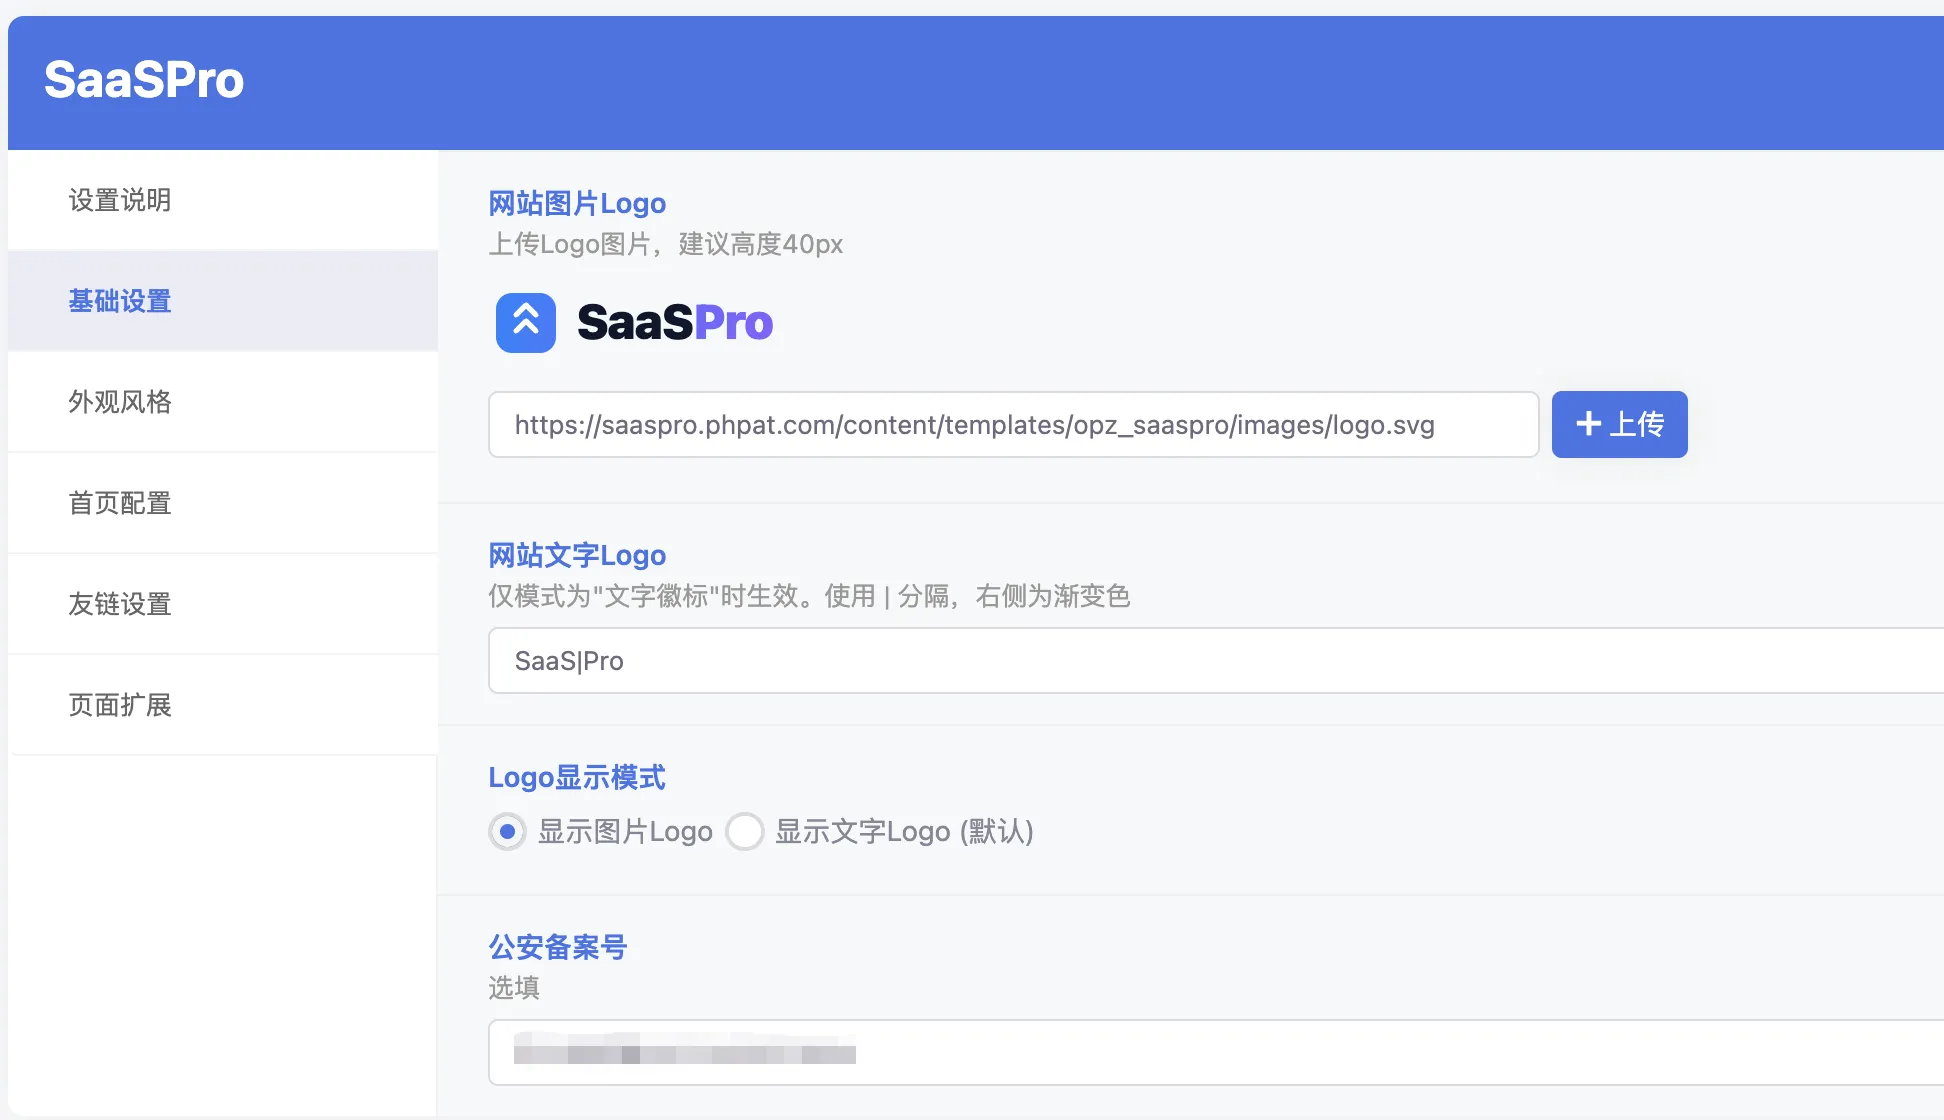Click the 网站文字Logo heading
This screenshot has width=1944, height=1120.
tap(576, 555)
